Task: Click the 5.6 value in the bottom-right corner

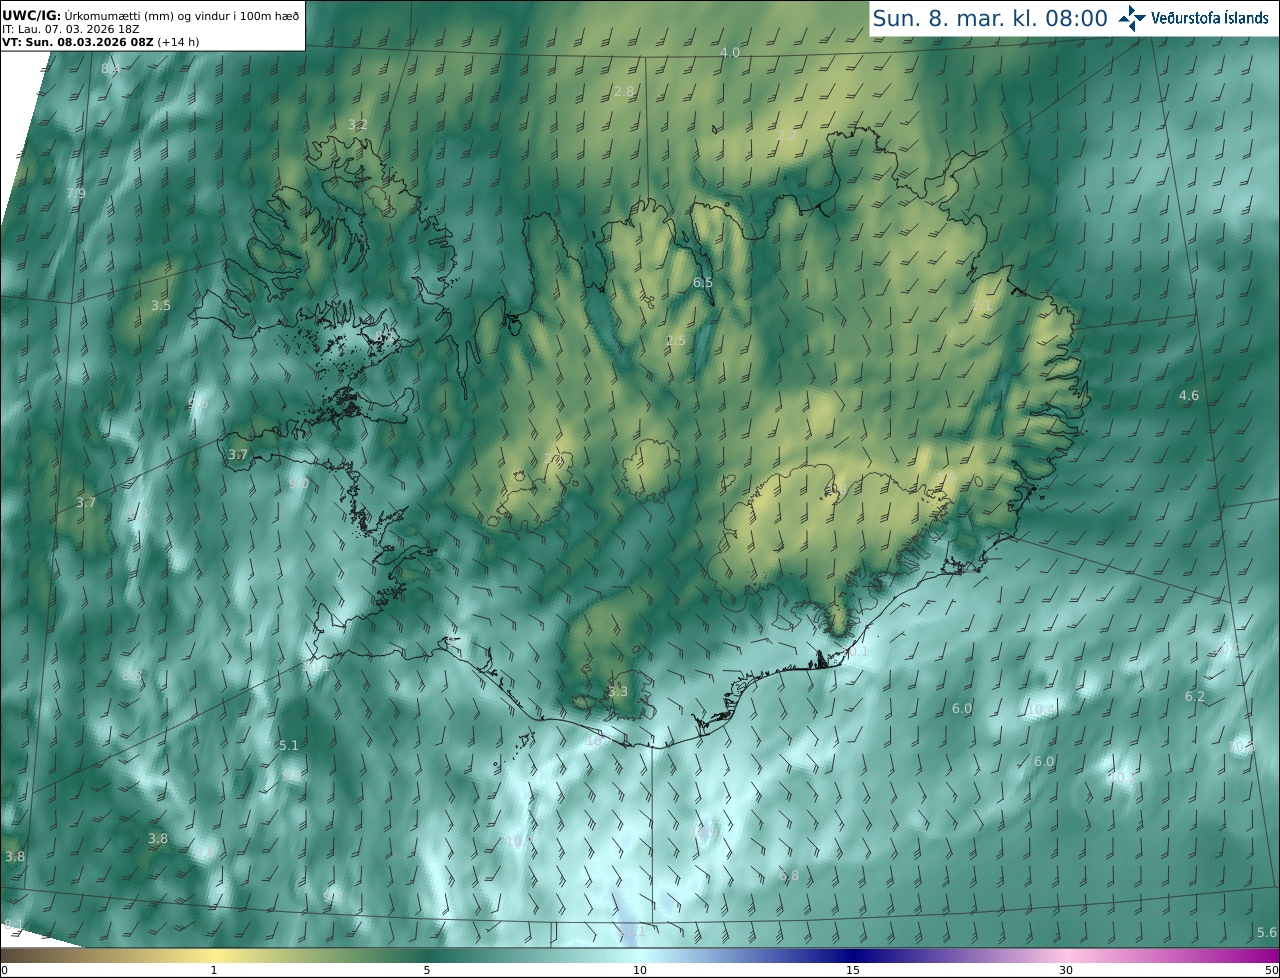Action: point(1267,932)
